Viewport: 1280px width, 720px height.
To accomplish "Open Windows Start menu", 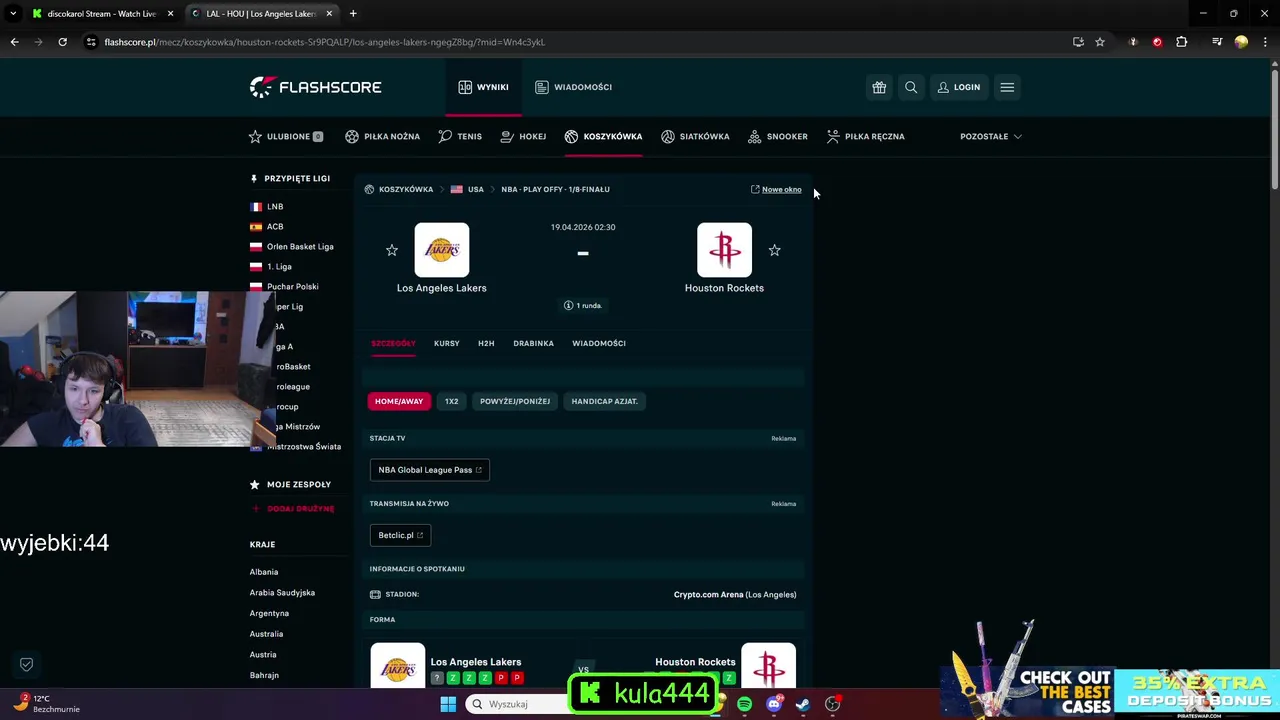I will pyautogui.click(x=447, y=704).
